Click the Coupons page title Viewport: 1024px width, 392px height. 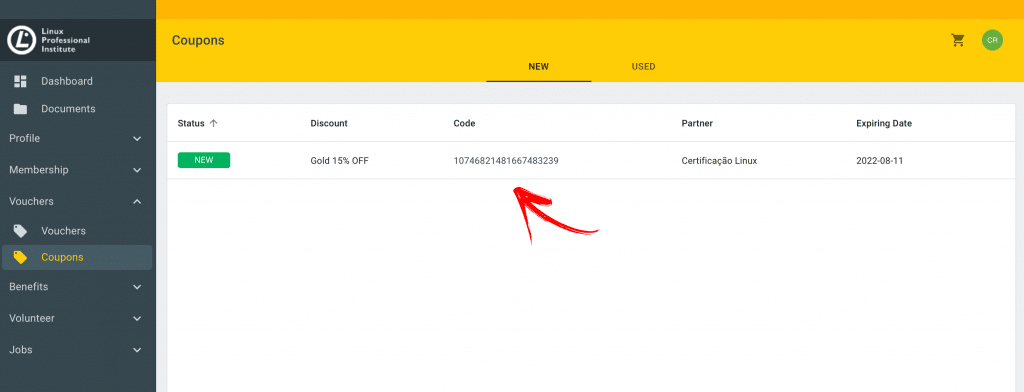[x=198, y=41]
